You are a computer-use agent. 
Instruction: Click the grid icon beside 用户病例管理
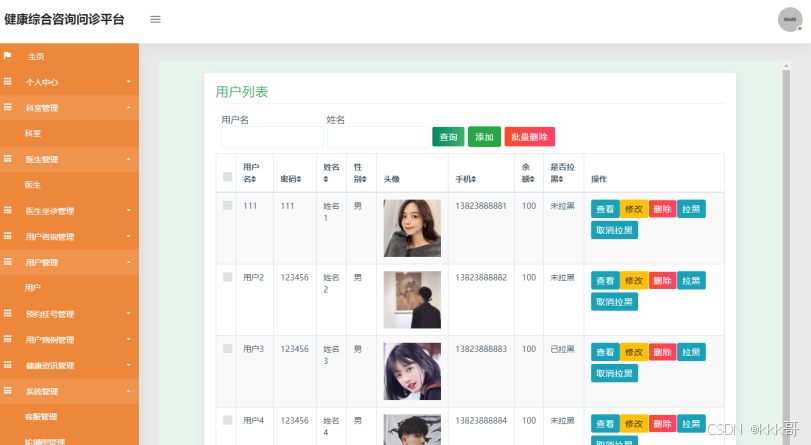click(x=7, y=339)
